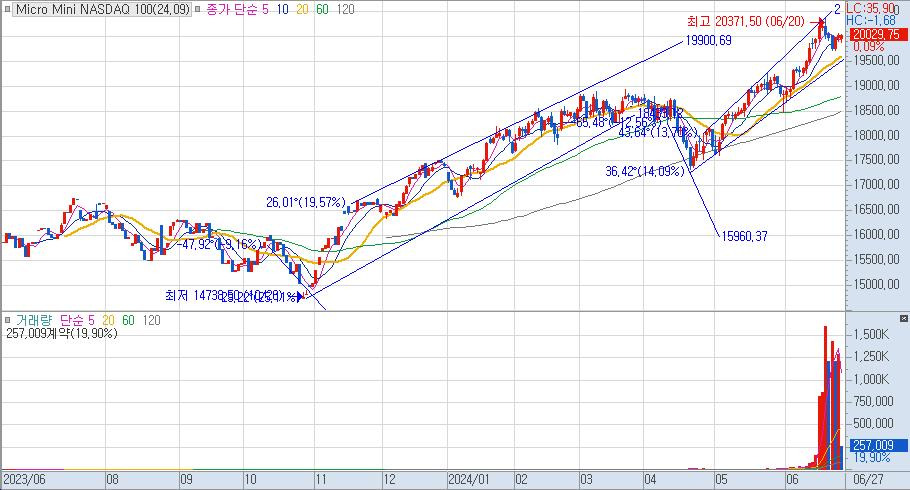Click the volume average 120 label

[151, 320]
